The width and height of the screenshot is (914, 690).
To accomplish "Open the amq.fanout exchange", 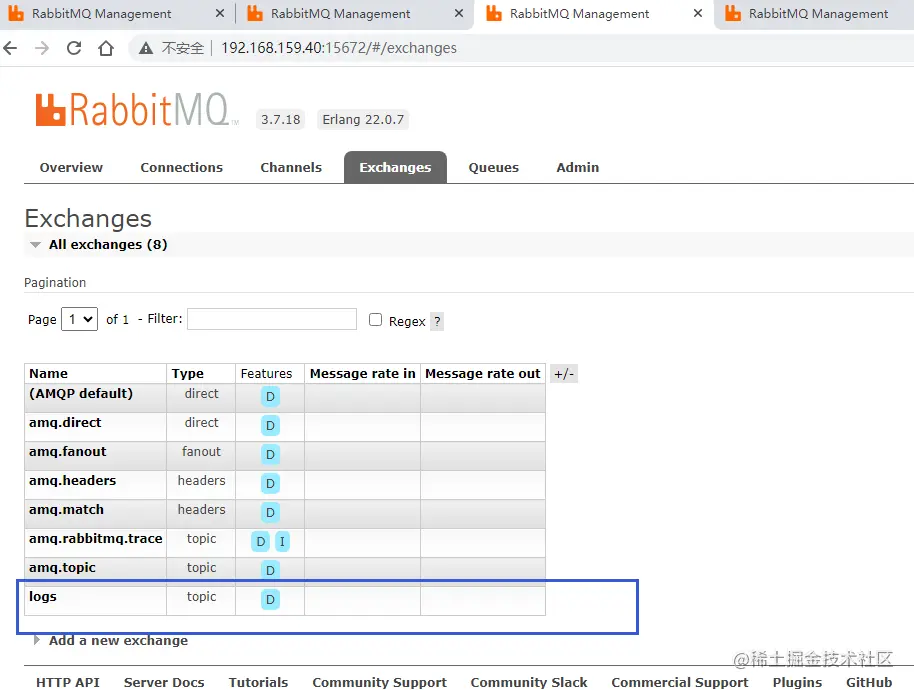I will coord(68,452).
